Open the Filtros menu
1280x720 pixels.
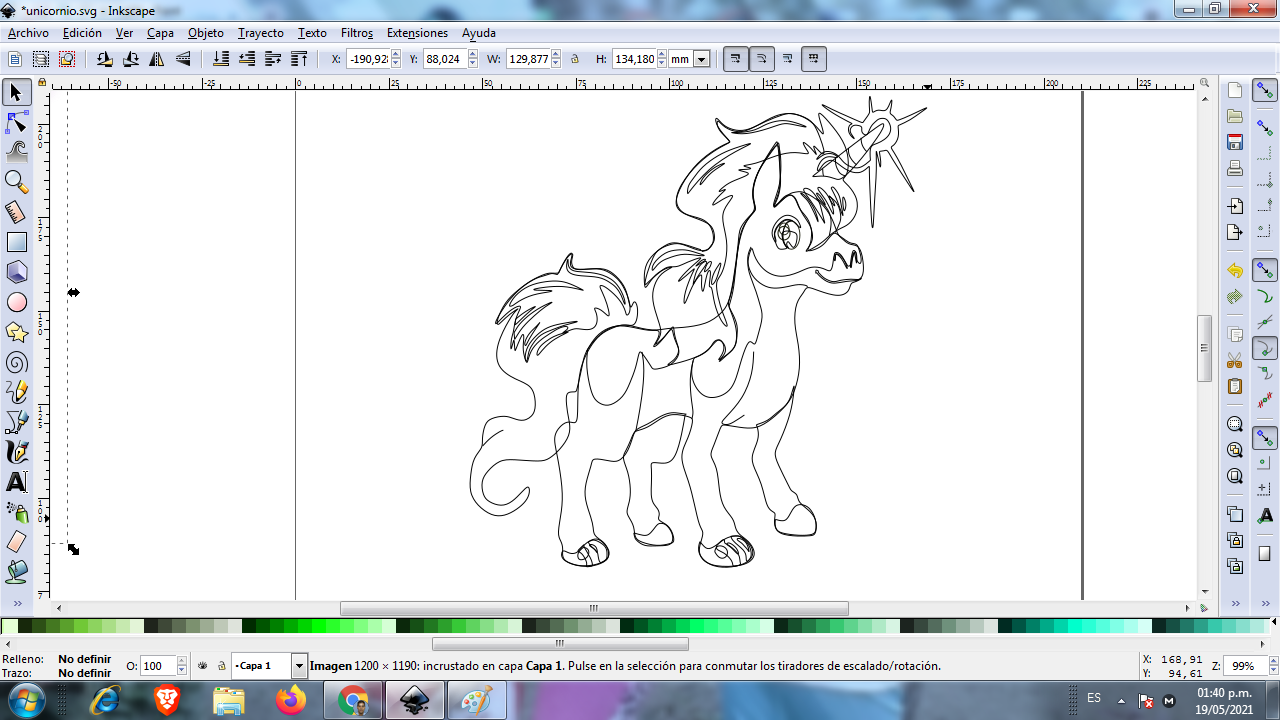click(357, 33)
